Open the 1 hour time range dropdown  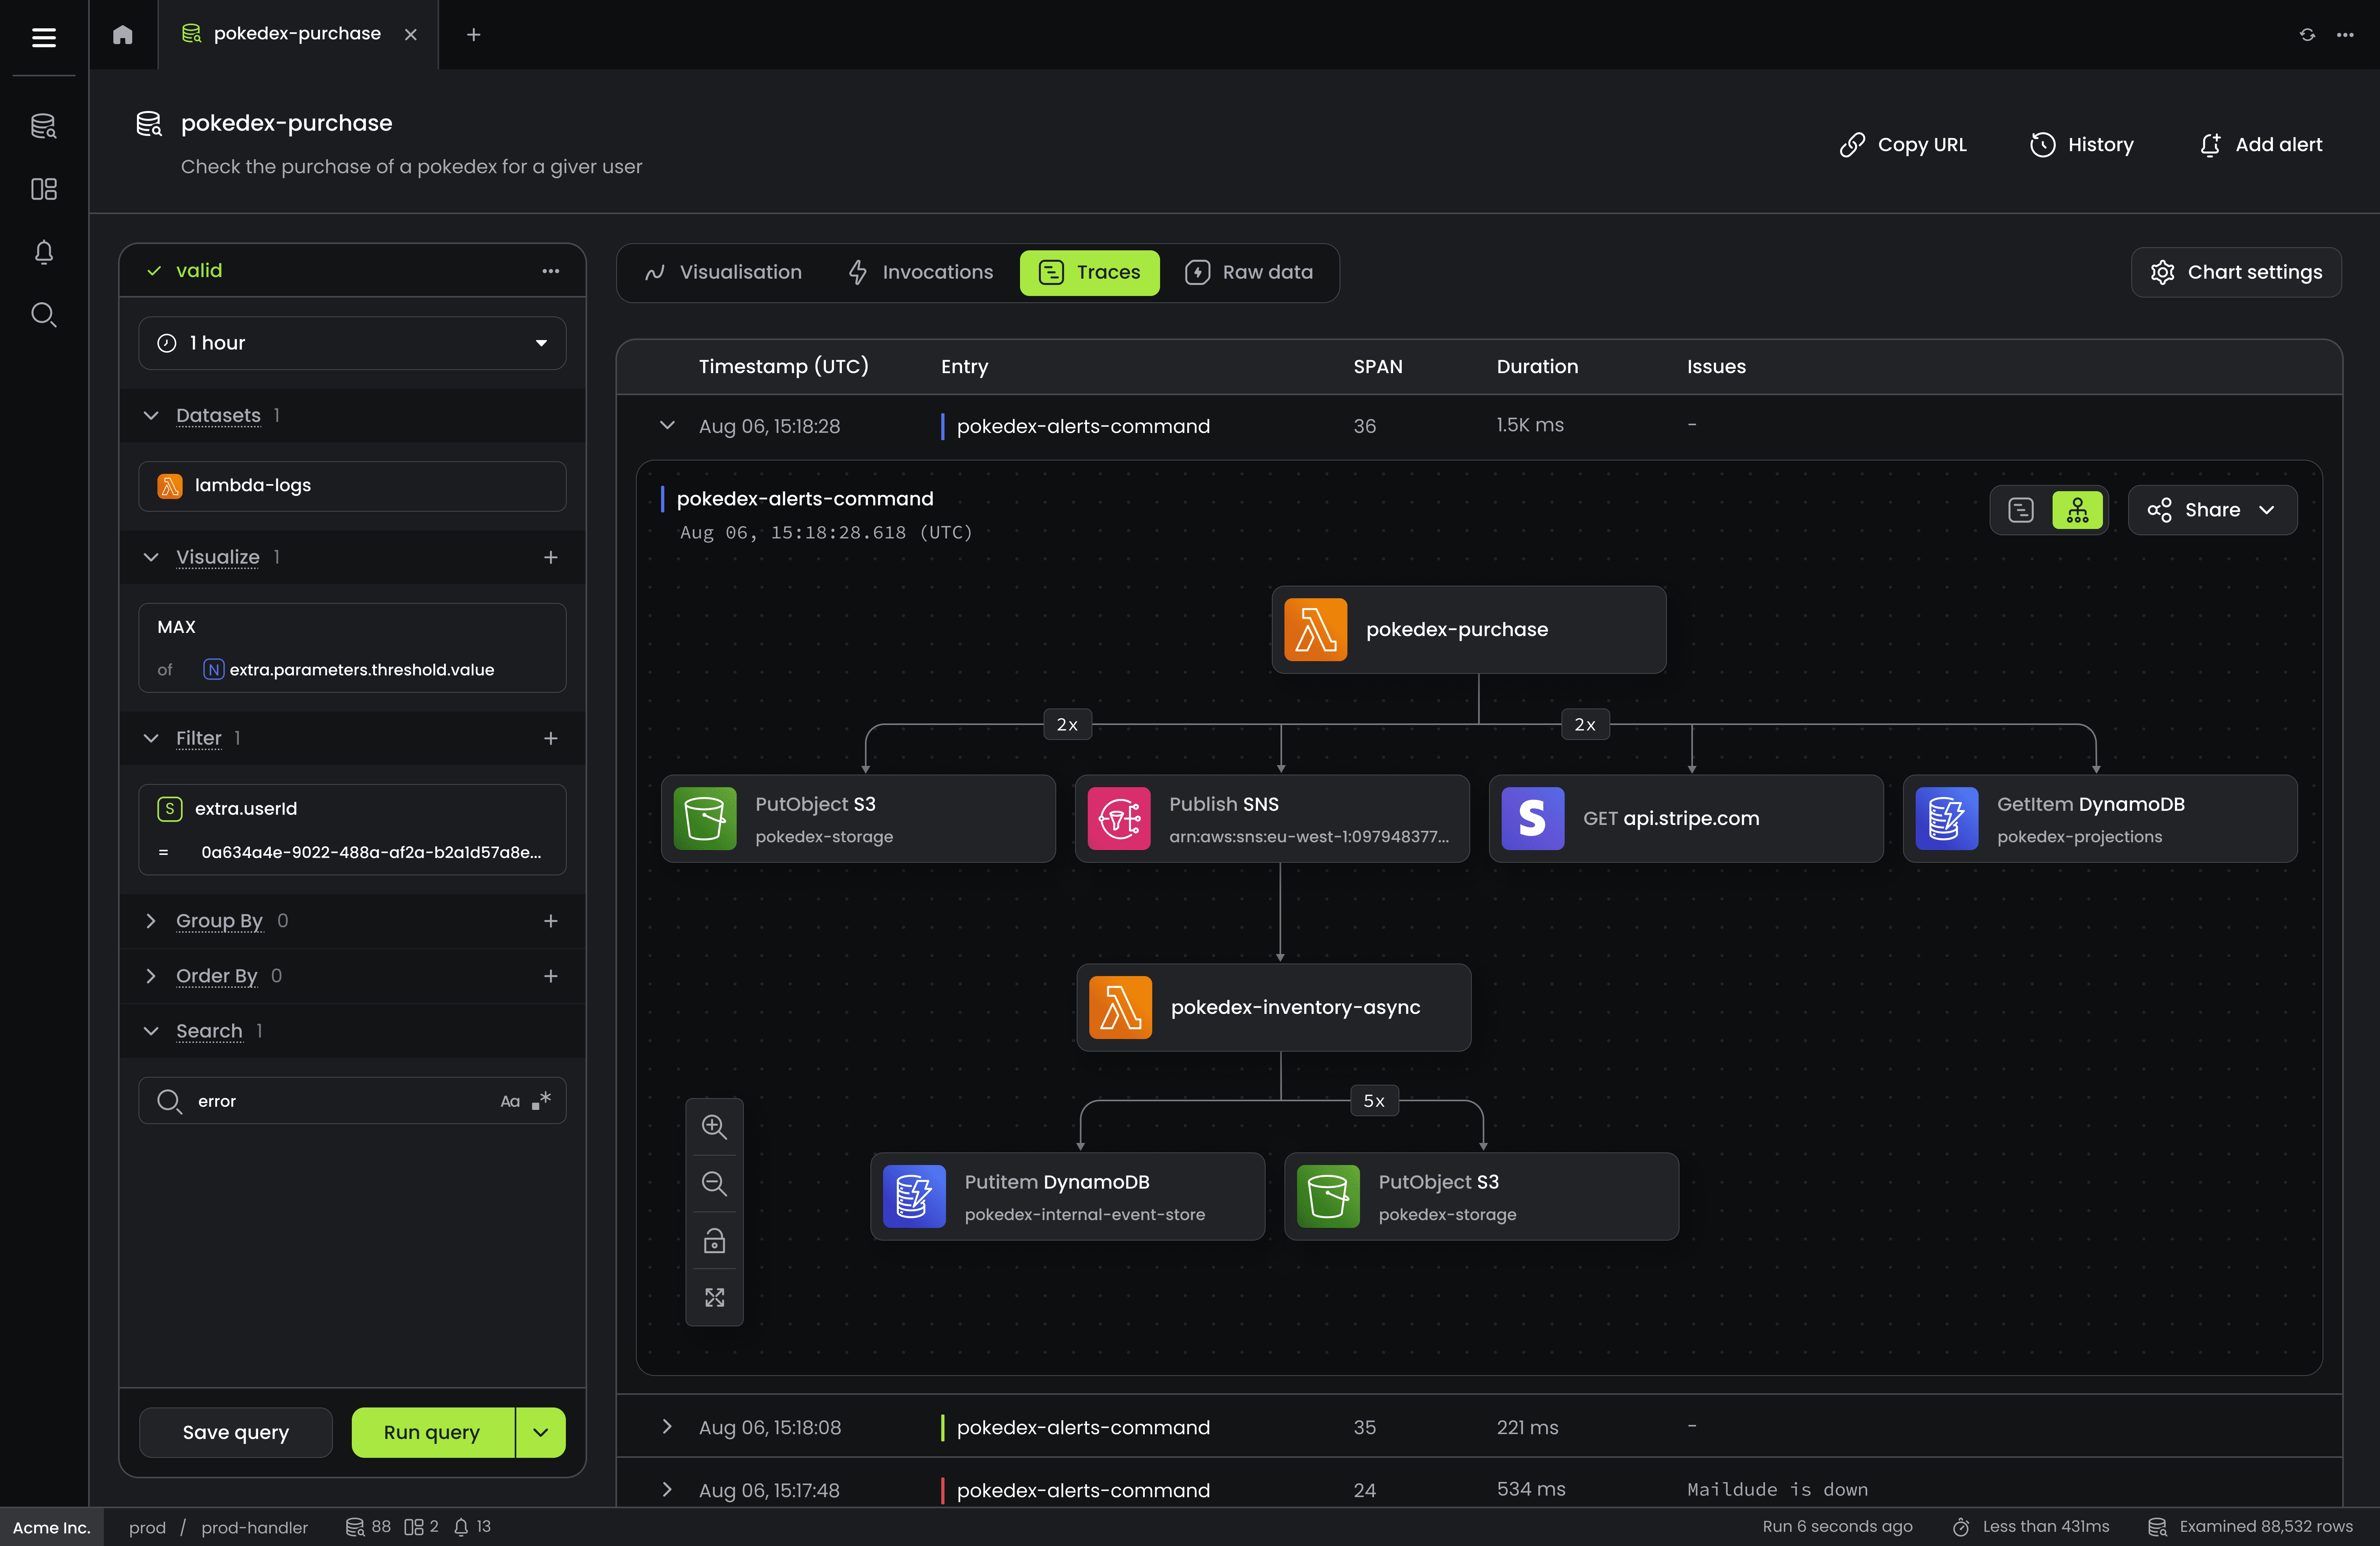(x=352, y=343)
